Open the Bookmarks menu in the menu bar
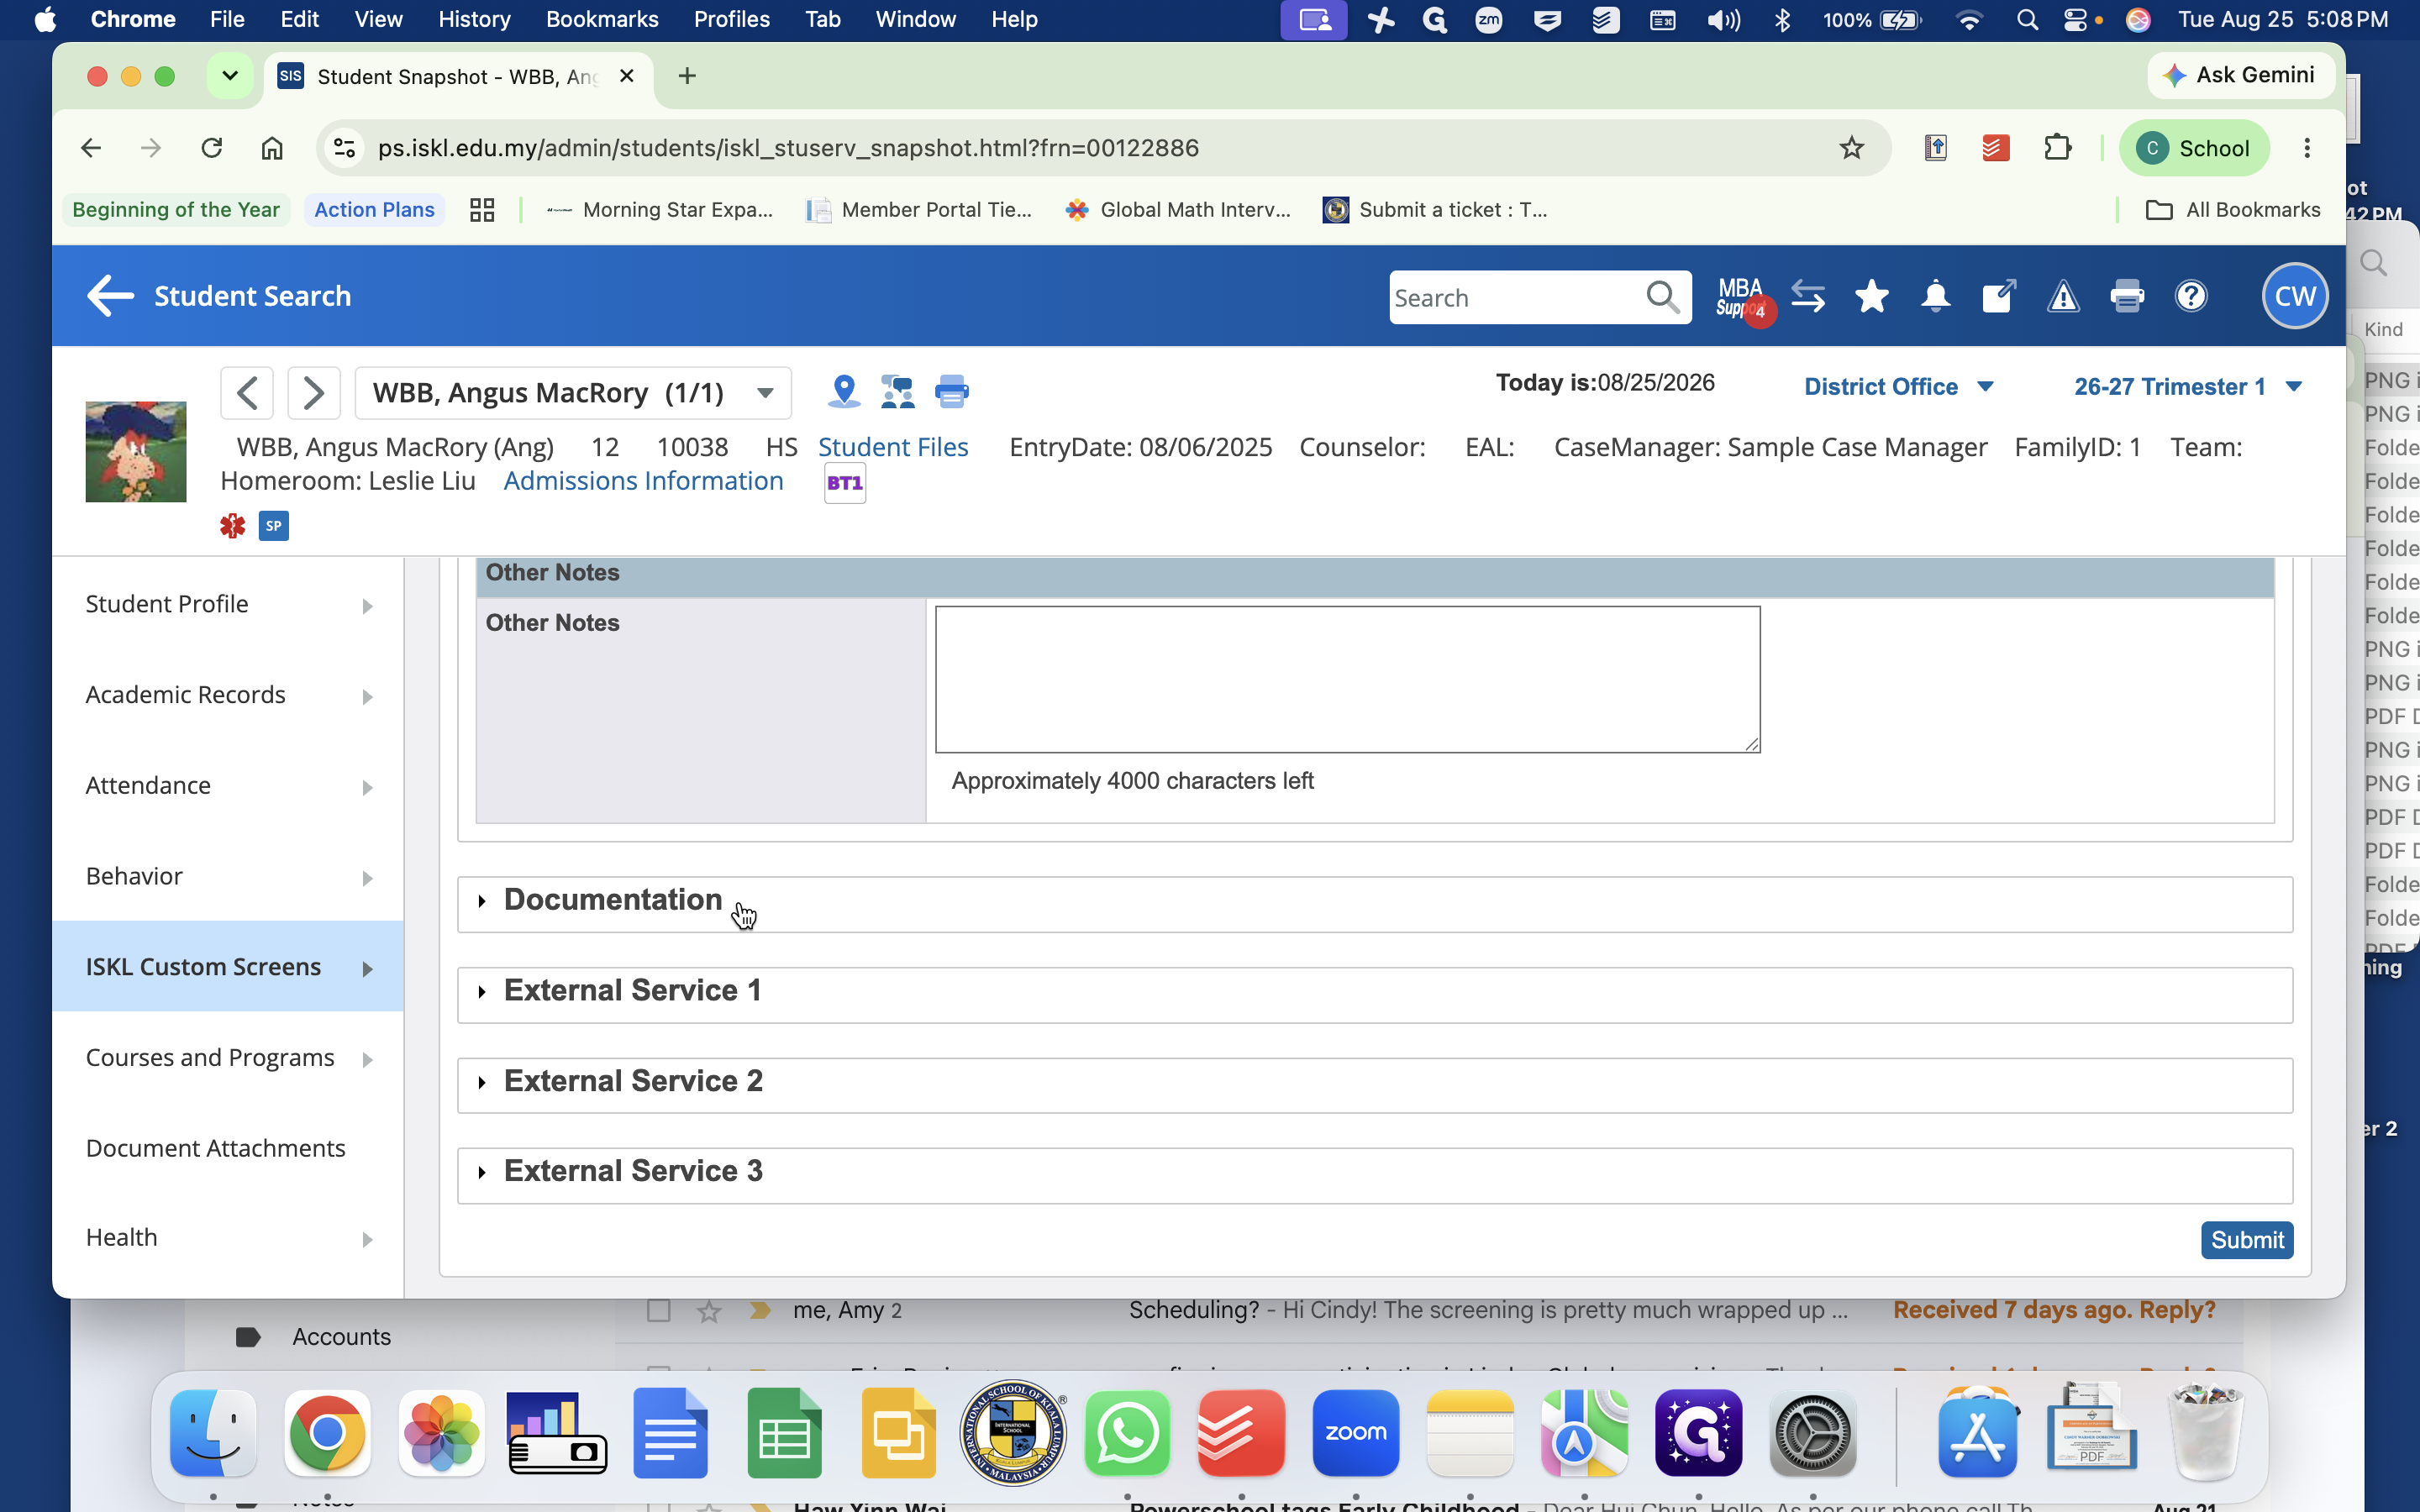 602,19
